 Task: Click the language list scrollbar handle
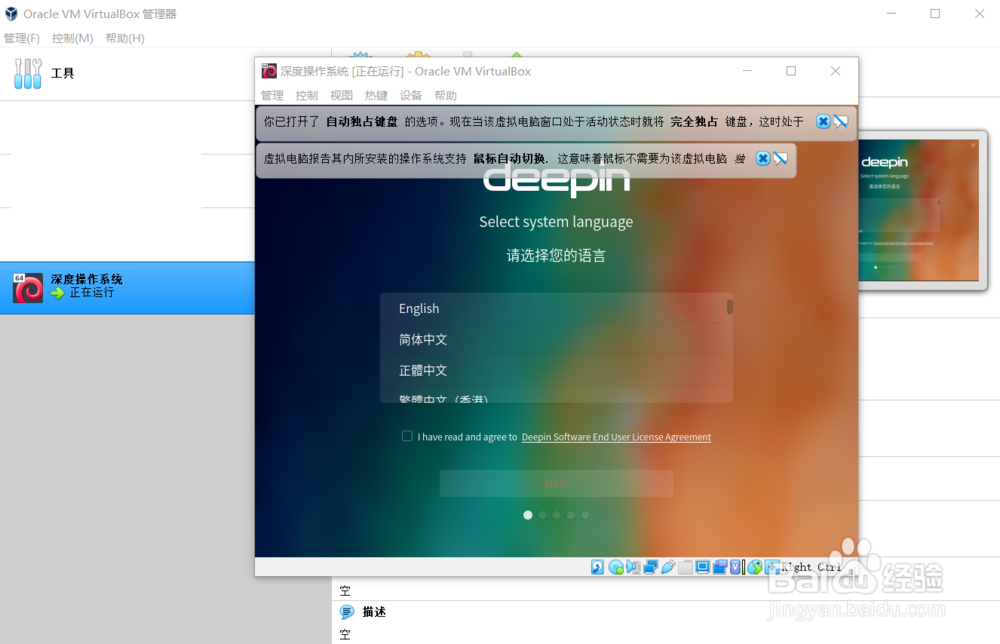pyautogui.click(x=730, y=307)
